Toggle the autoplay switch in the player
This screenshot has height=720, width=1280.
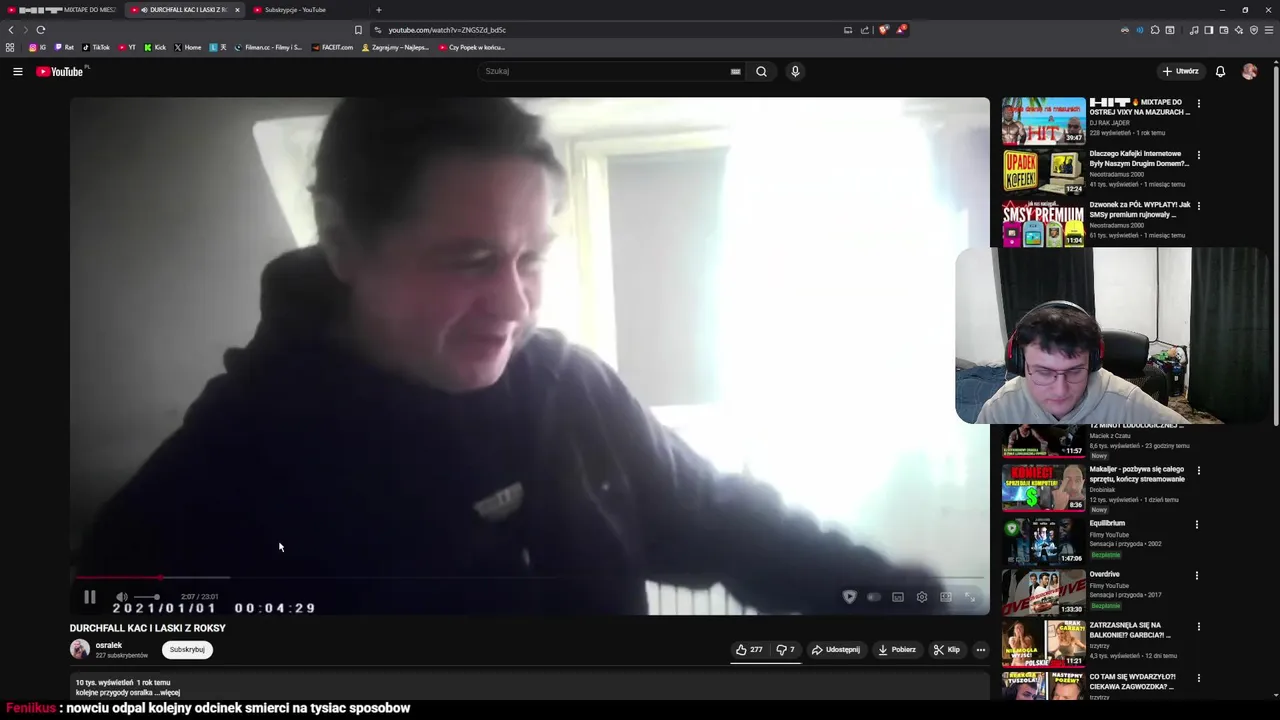point(874,597)
